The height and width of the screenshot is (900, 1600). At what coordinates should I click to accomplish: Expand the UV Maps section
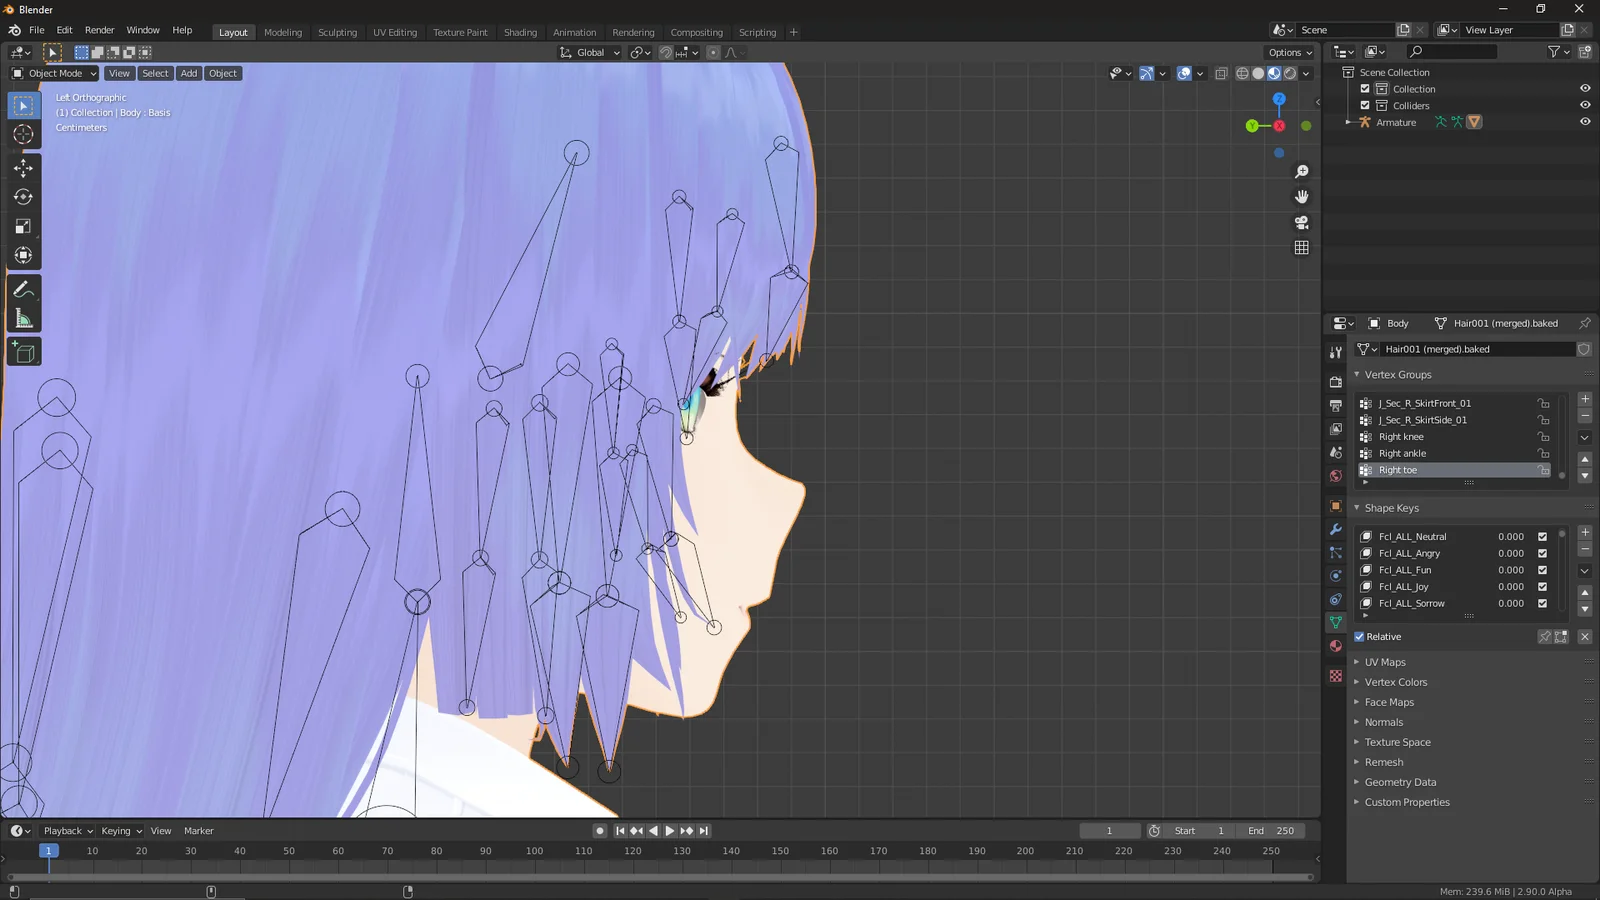(x=1384, y=661)
